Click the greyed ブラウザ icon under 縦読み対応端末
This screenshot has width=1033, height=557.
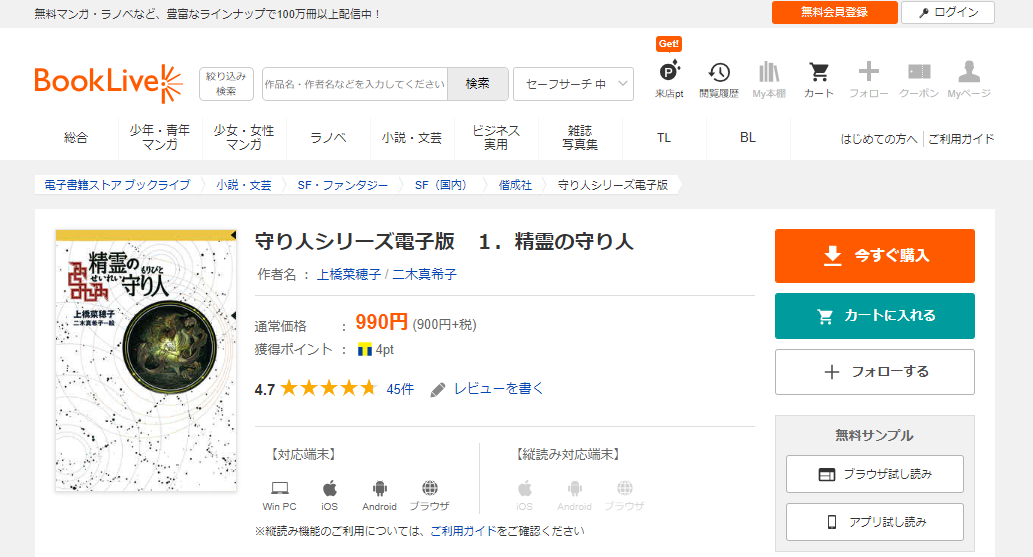[625, 488]
